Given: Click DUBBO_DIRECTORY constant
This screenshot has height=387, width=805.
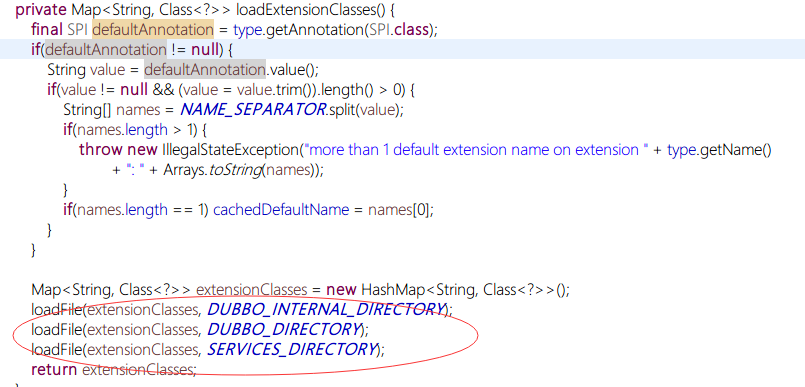Looking at the screenshot, I should click(284, 329).
